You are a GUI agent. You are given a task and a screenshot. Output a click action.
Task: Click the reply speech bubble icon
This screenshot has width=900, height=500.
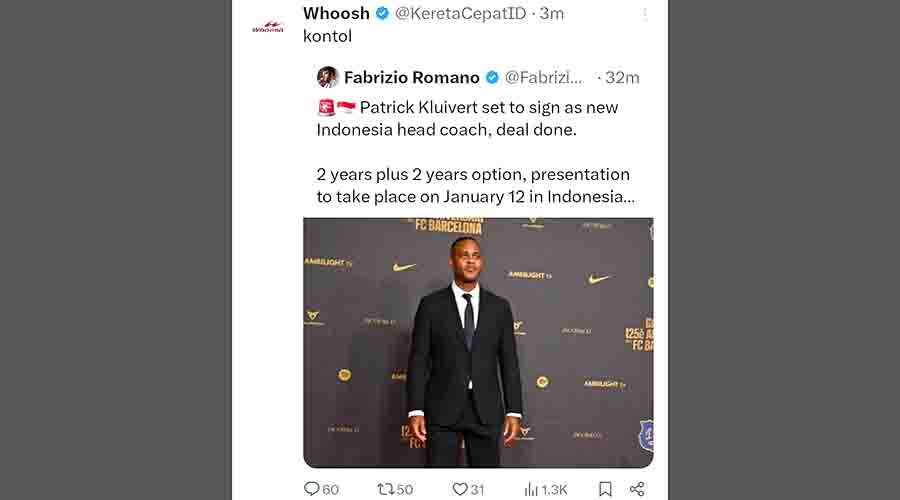[312, 489]
